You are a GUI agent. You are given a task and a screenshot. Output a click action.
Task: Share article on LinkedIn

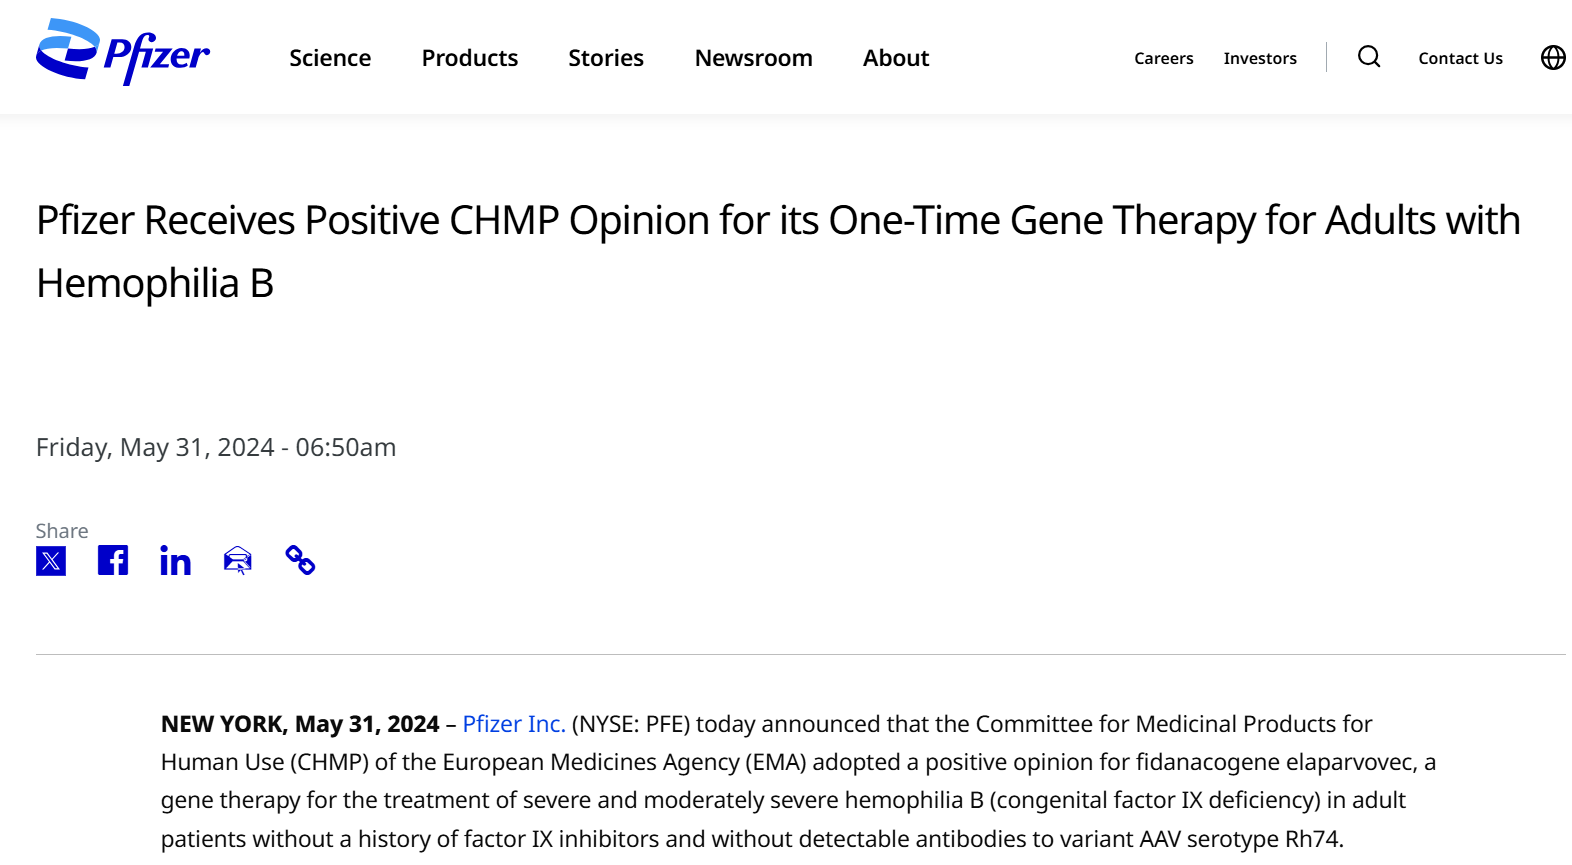tap(175, 561)
